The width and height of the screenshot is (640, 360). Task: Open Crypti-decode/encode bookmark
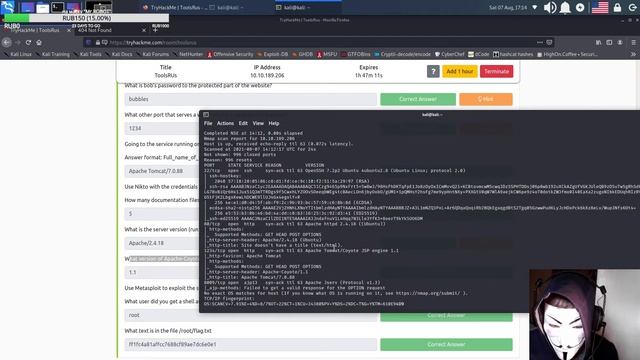pos(402,54)
